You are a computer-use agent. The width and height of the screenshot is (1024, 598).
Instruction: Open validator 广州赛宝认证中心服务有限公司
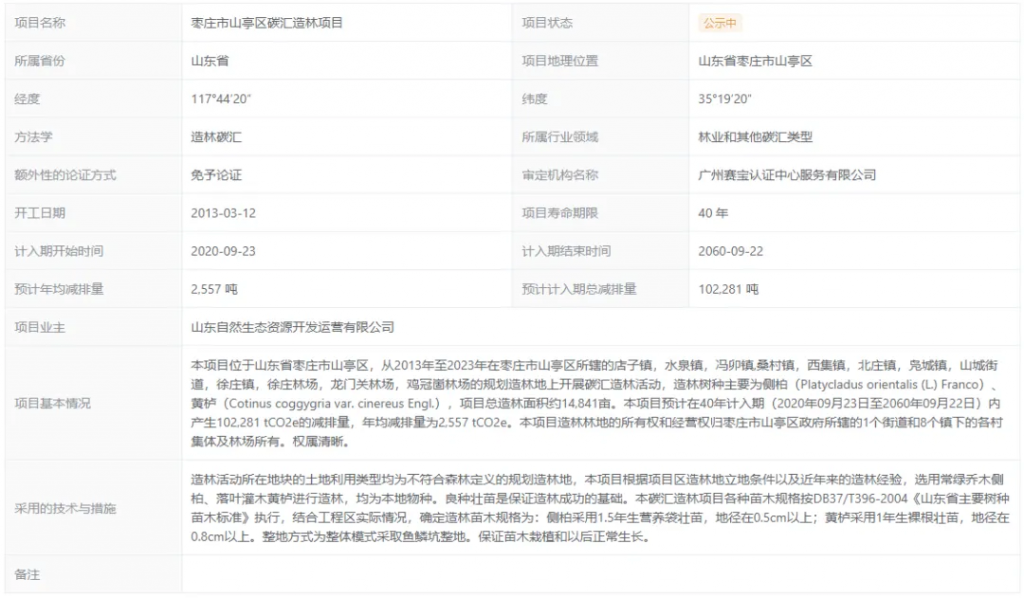[x=787, y=175]
